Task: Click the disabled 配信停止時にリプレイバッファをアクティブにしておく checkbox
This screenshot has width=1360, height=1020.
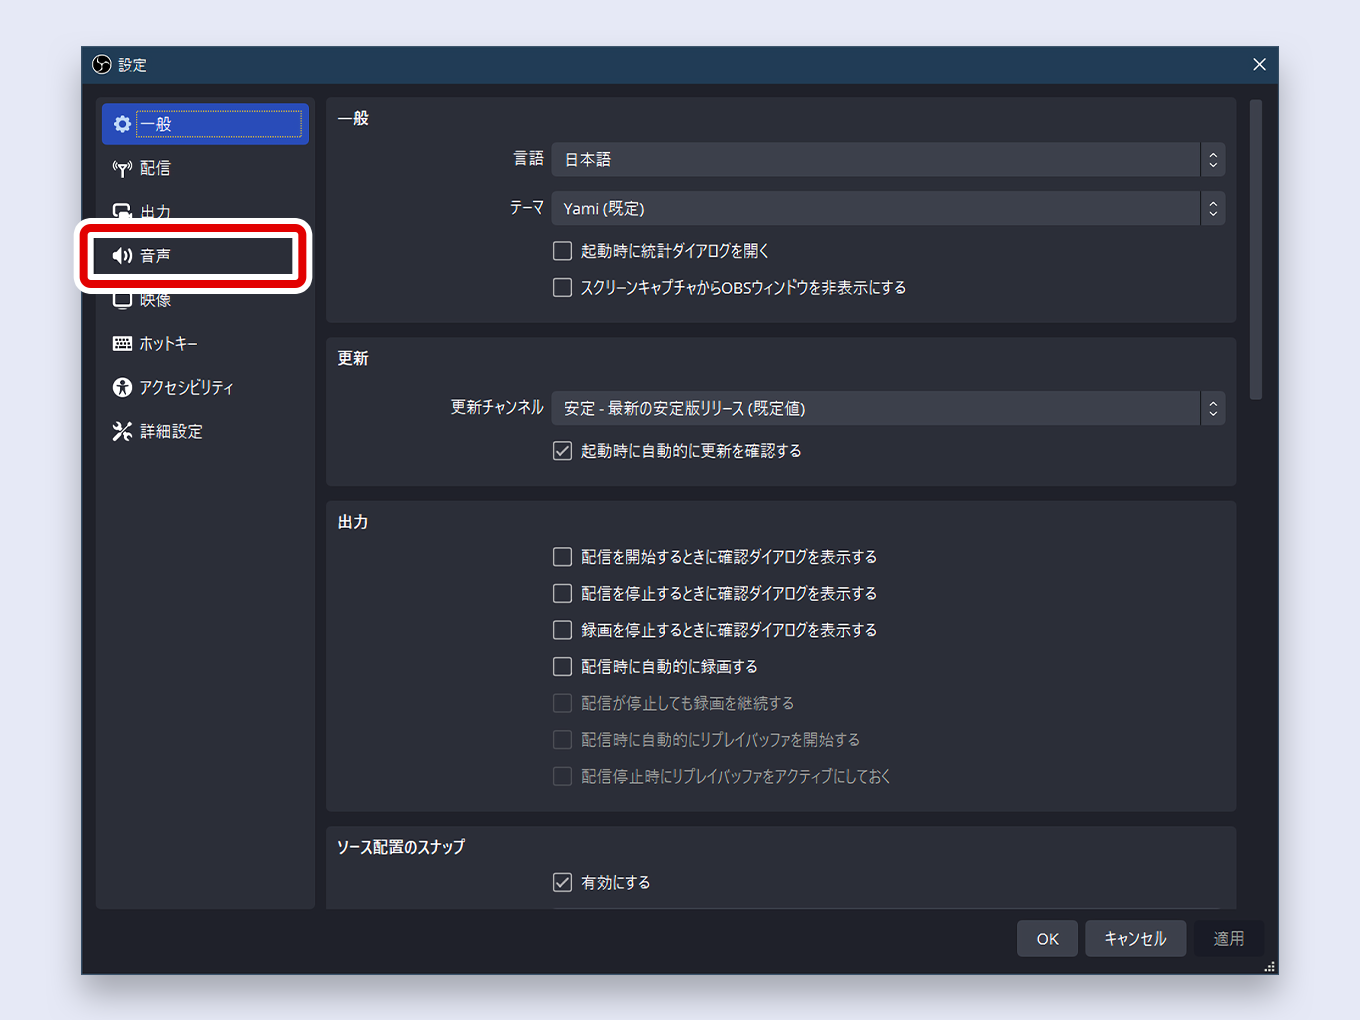Action: pyautogui.click(x=563, y=777)
